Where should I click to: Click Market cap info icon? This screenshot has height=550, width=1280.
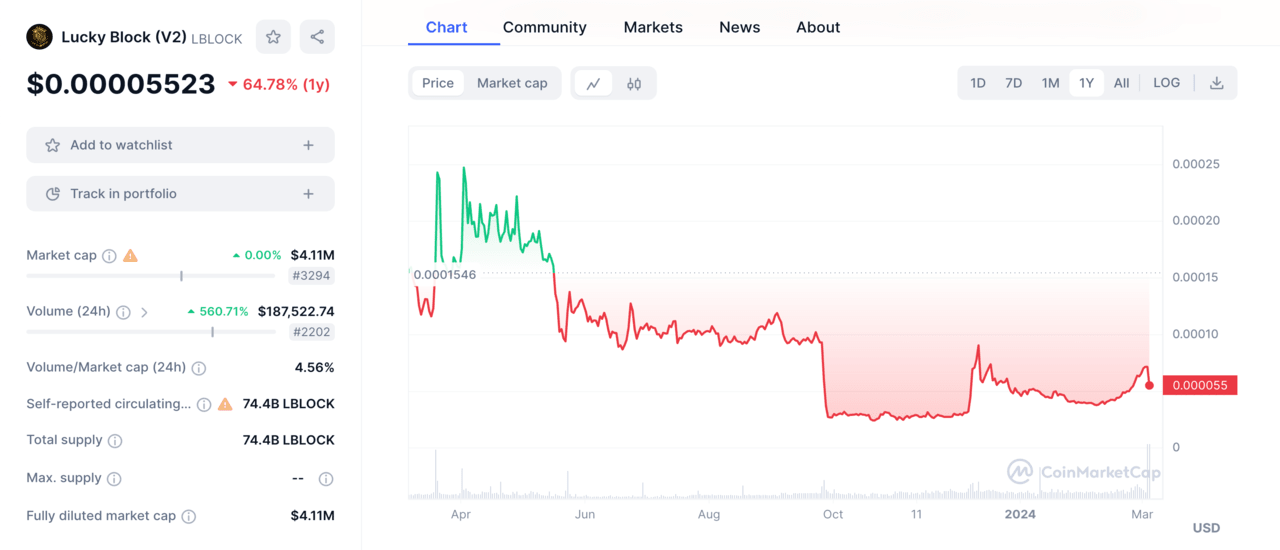[x=110, y=256]
